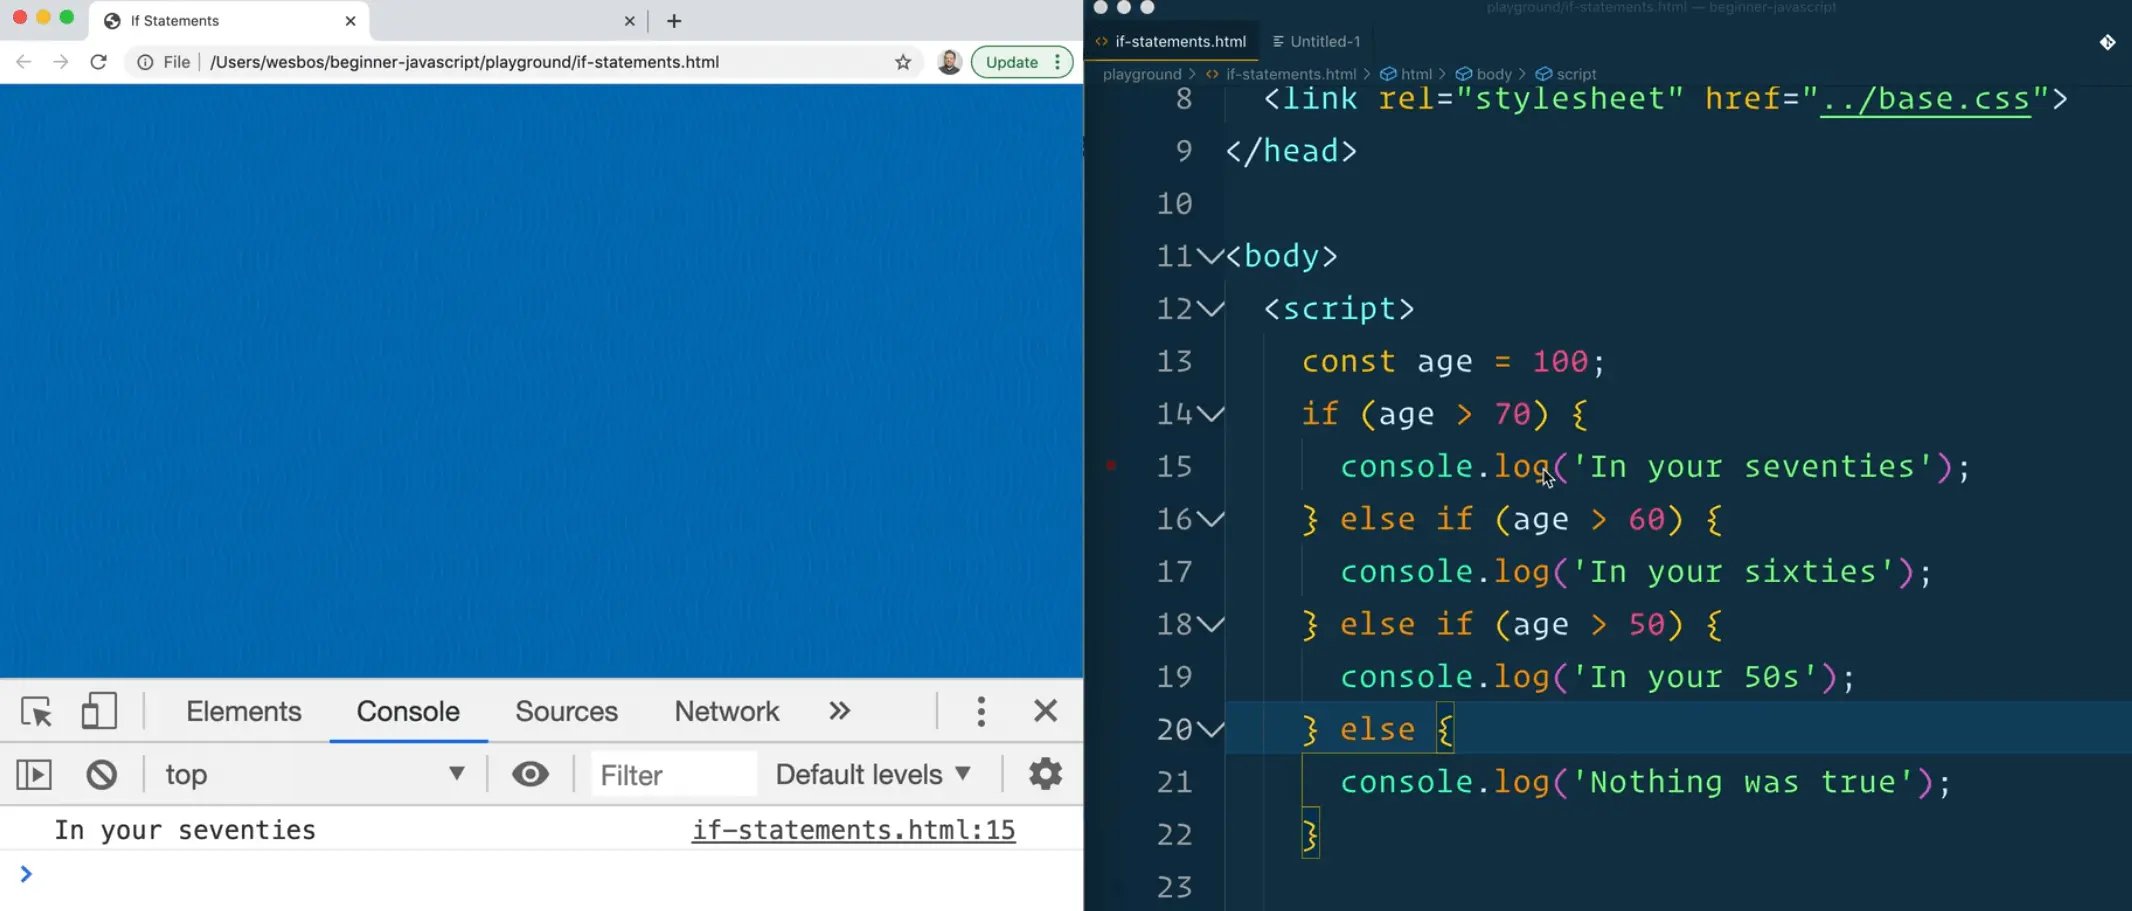This screenshot has width=2132, height=911.
Task: Toggle the live expression eye icon
Action: tap(530, 773)
